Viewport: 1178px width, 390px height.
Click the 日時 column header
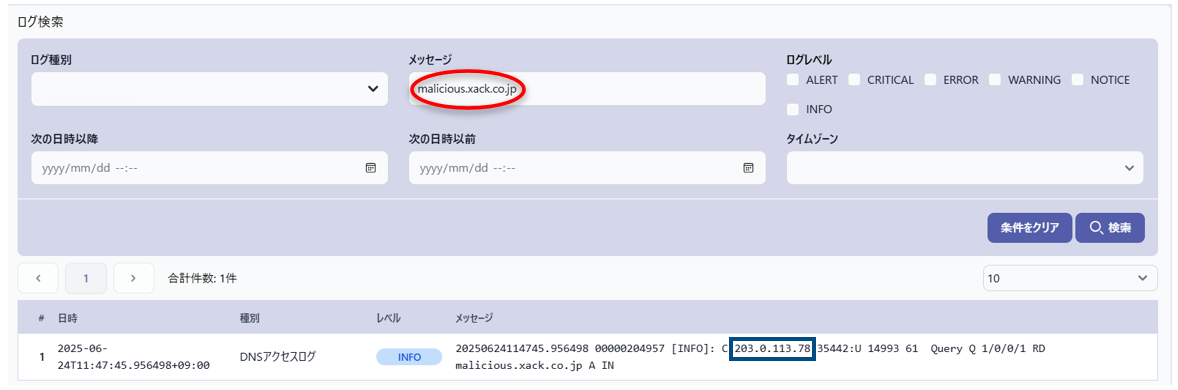(x=67, y=318)
